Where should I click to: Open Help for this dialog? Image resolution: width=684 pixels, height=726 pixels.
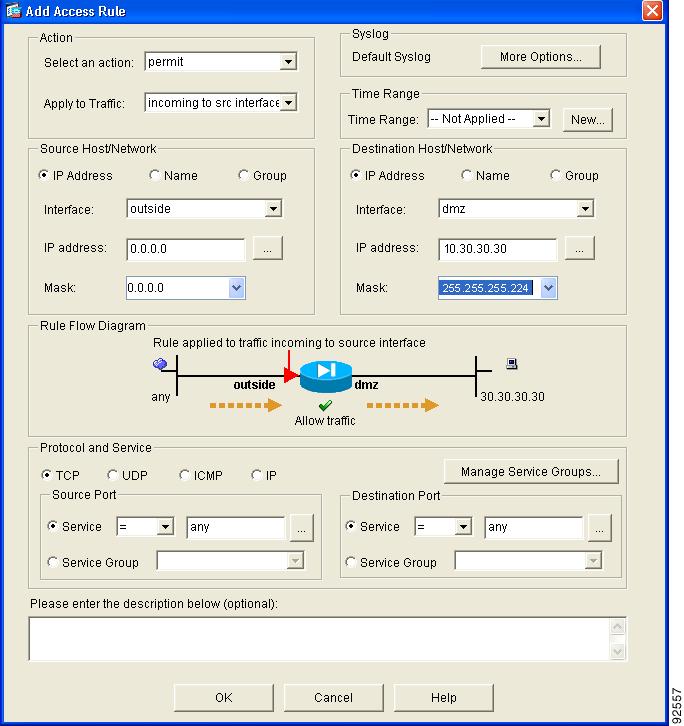point(443,697)
